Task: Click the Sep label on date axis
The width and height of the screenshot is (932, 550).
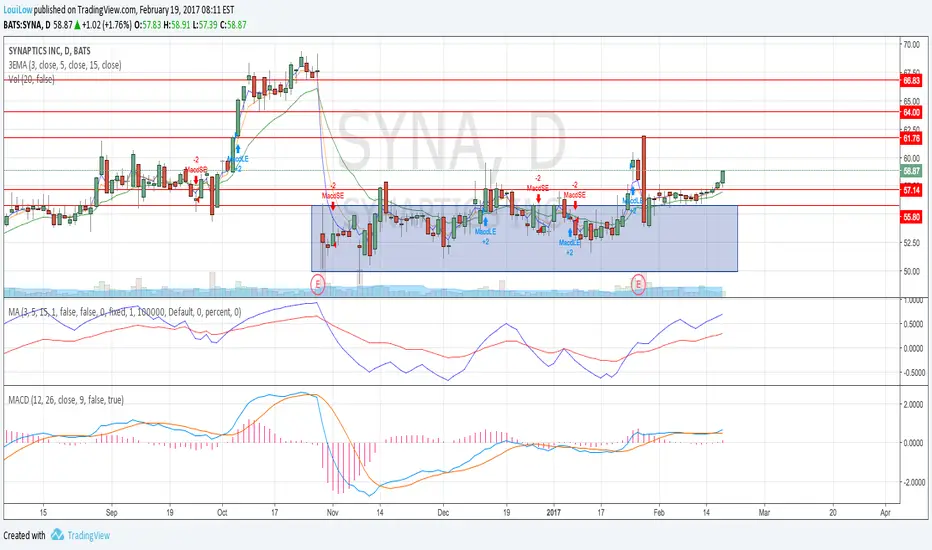Action: [x=111, y=513]
